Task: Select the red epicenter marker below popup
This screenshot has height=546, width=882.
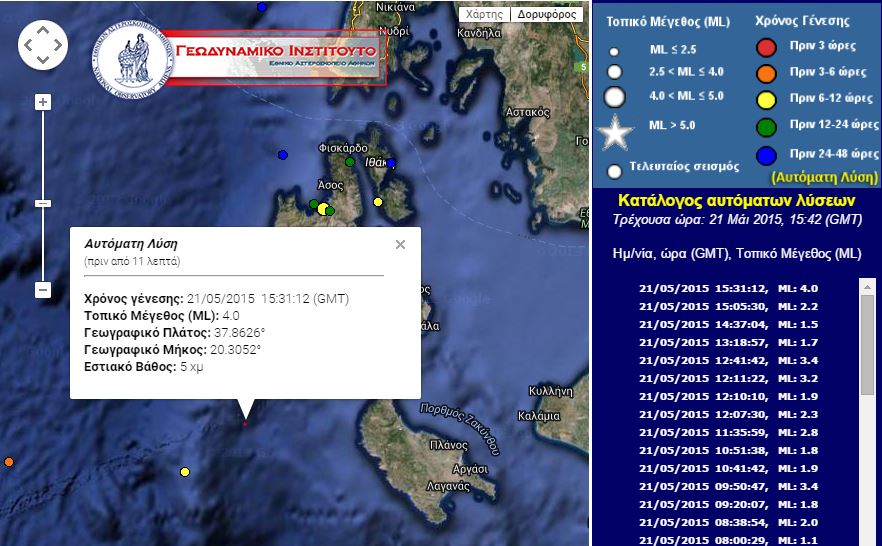Action: pyautogui.click(x=244, y=424)
